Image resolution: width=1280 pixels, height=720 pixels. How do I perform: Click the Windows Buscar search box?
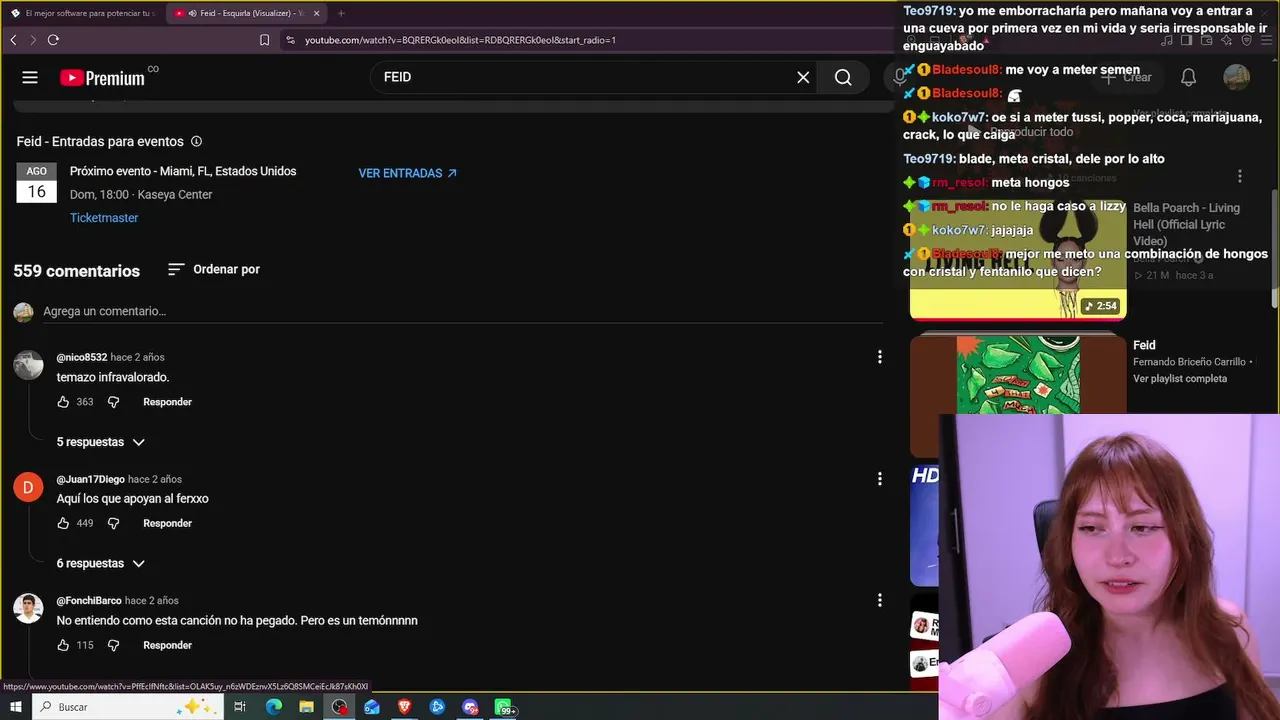click(x=127, y=707)
